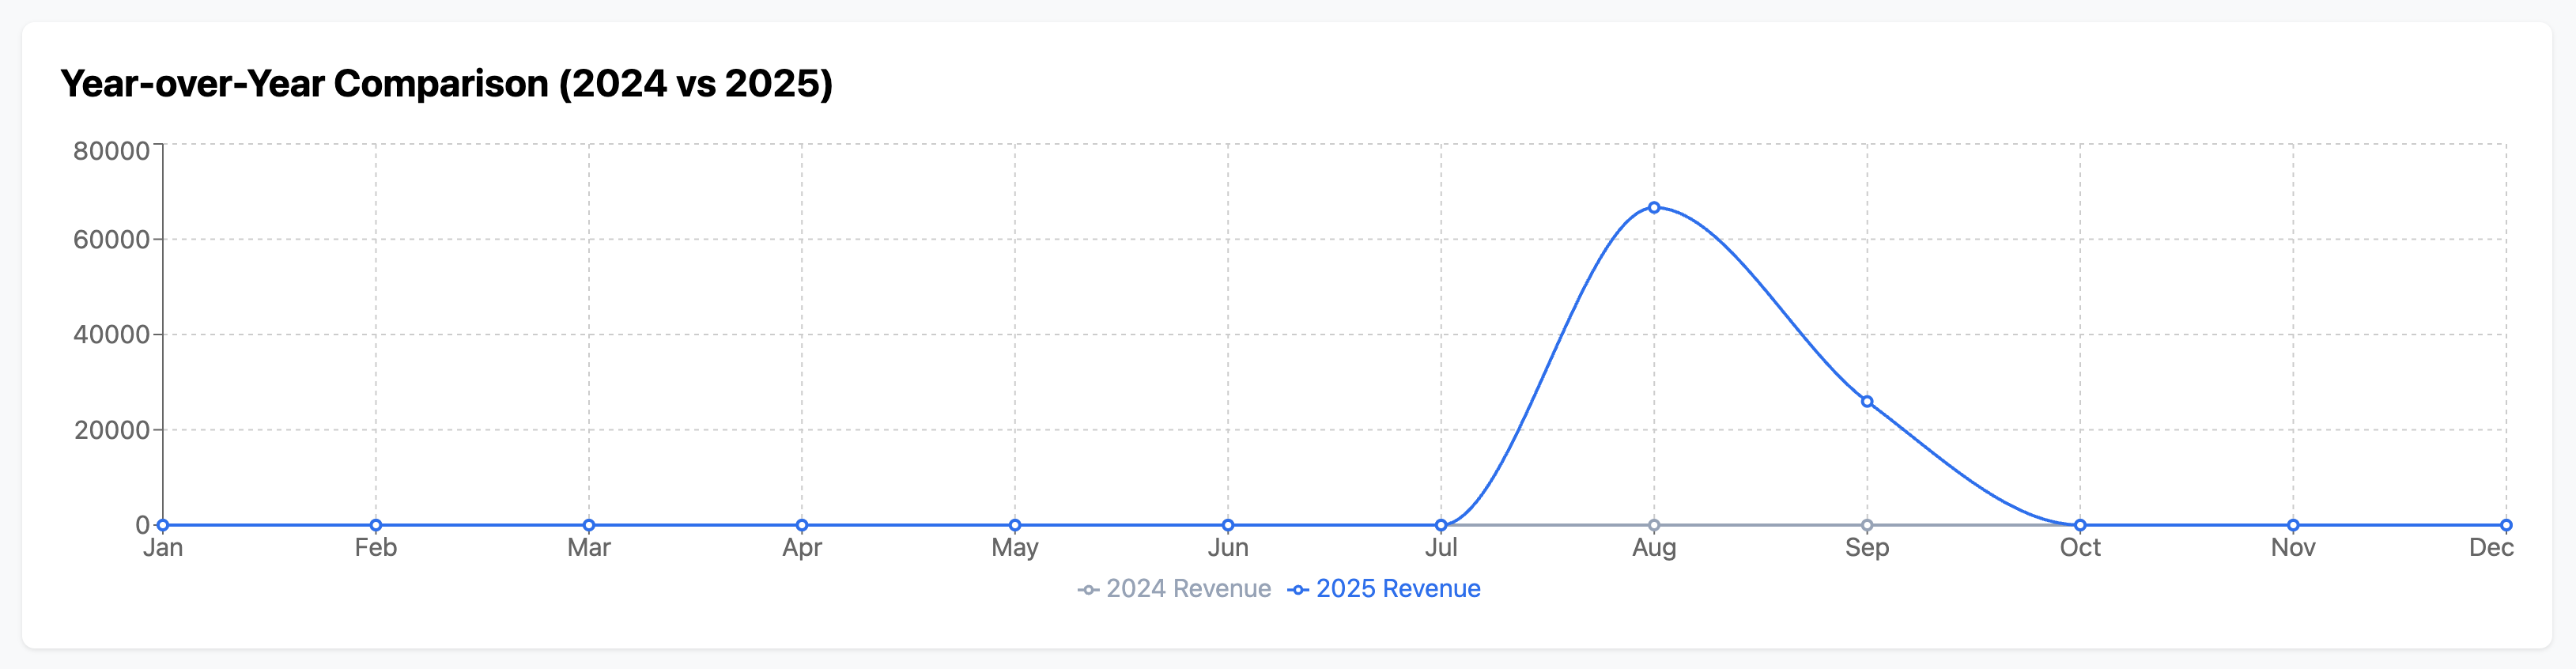Image resolution: width=2576 pixels, height=669 pixels.
Task: Click the "Aug" x-axis label
Action: click(x=1654, y=548)
